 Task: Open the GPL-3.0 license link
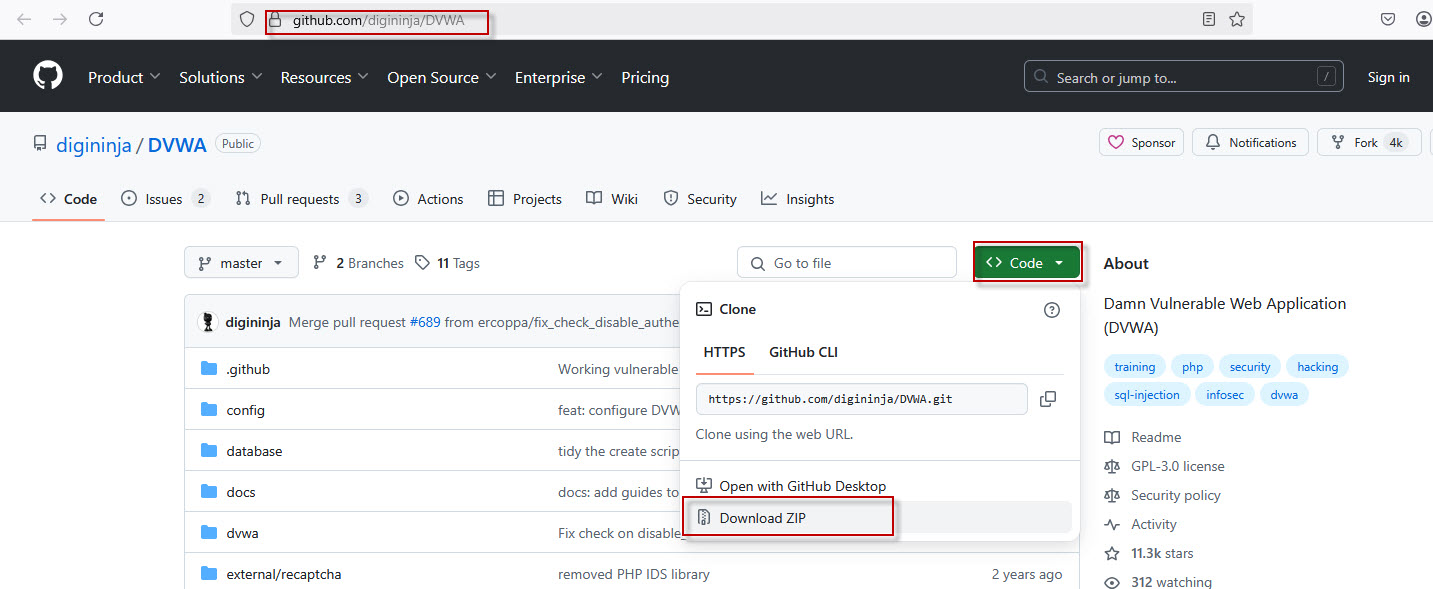pos(1164,466)
